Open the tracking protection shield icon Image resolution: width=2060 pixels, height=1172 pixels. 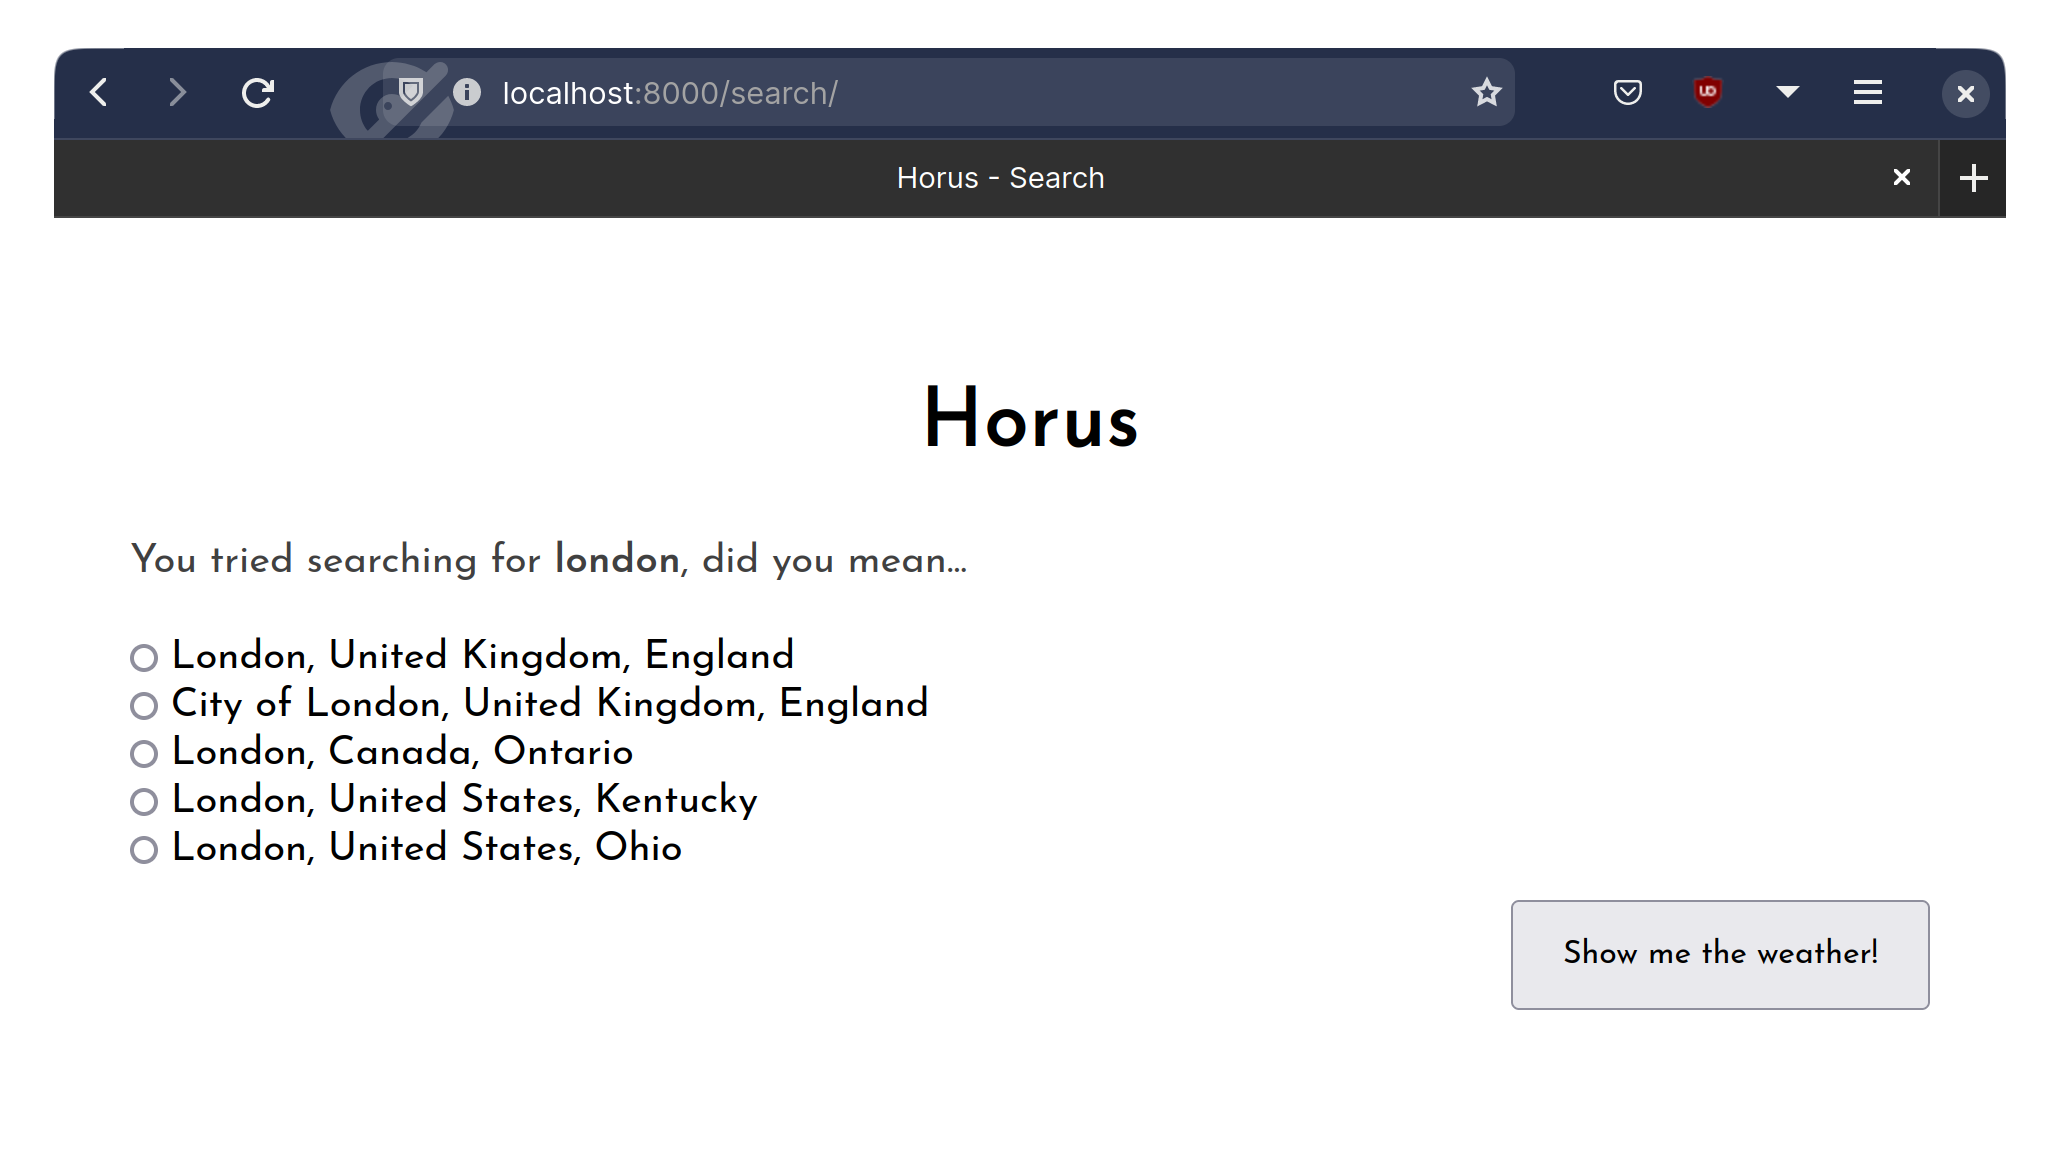(x=410, y=92)
